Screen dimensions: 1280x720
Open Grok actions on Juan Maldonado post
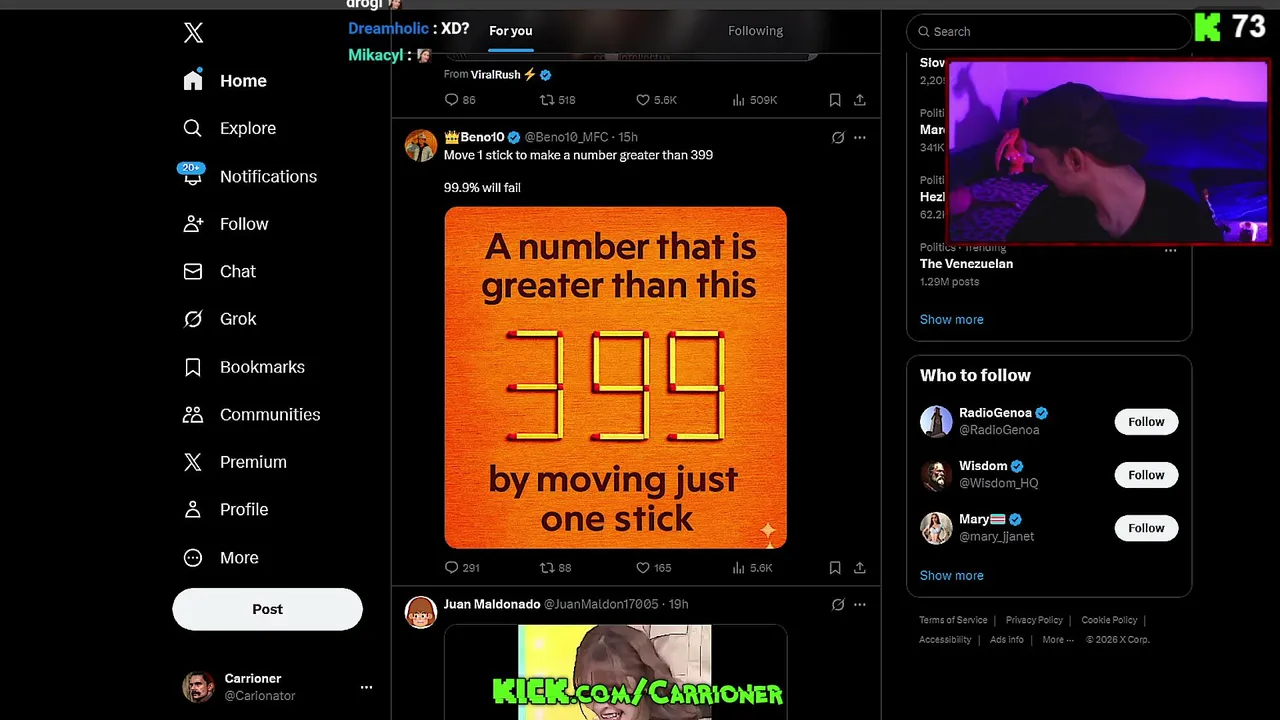tap(838, 605)
